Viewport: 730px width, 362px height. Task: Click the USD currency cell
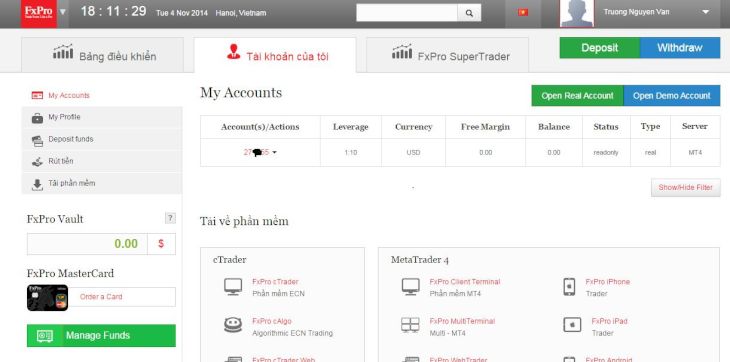tap(413, 153)
